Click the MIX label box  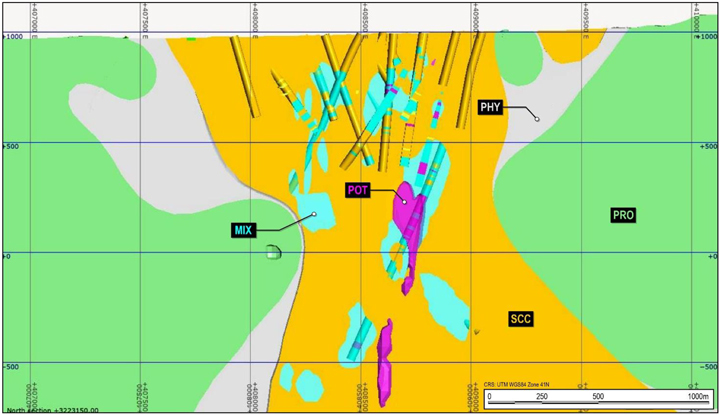(243, 230)
